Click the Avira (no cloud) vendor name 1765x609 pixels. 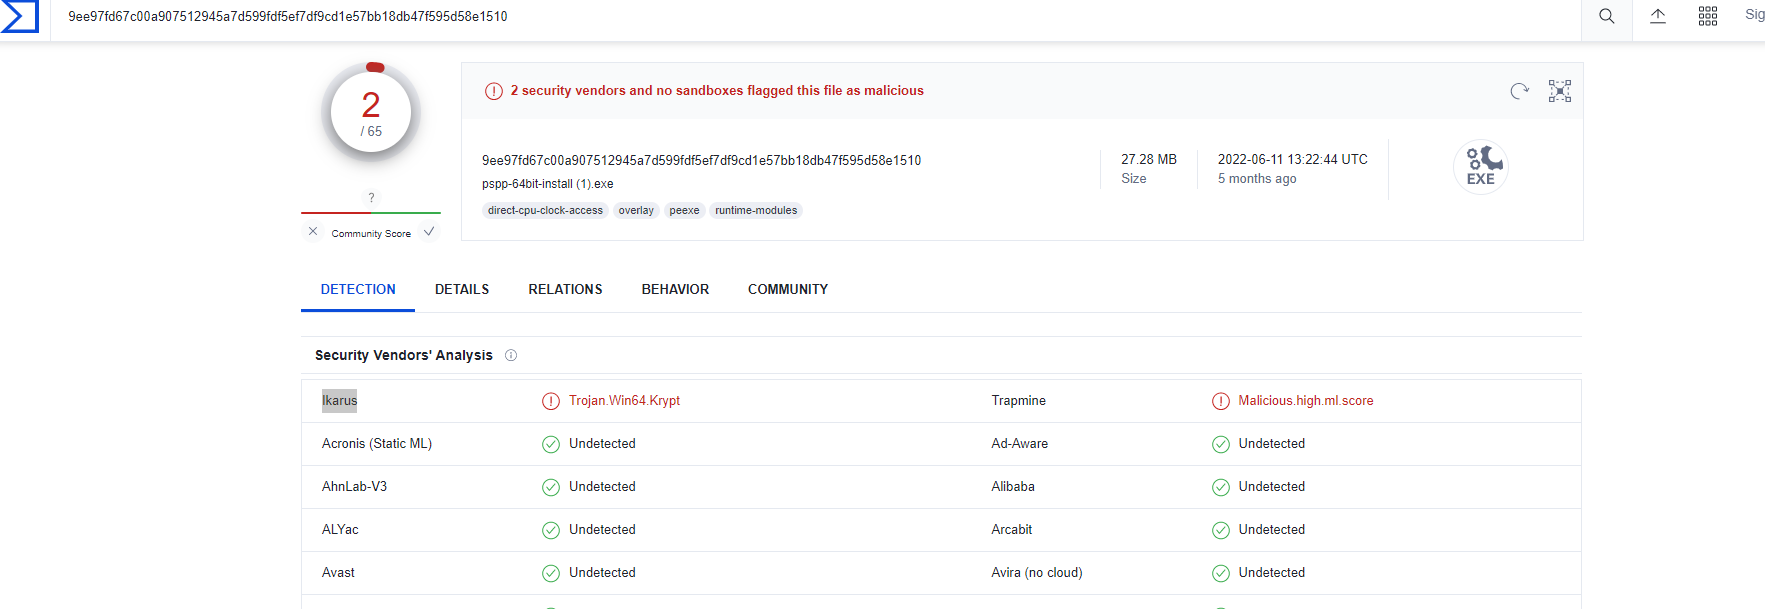click(1037, 573)
